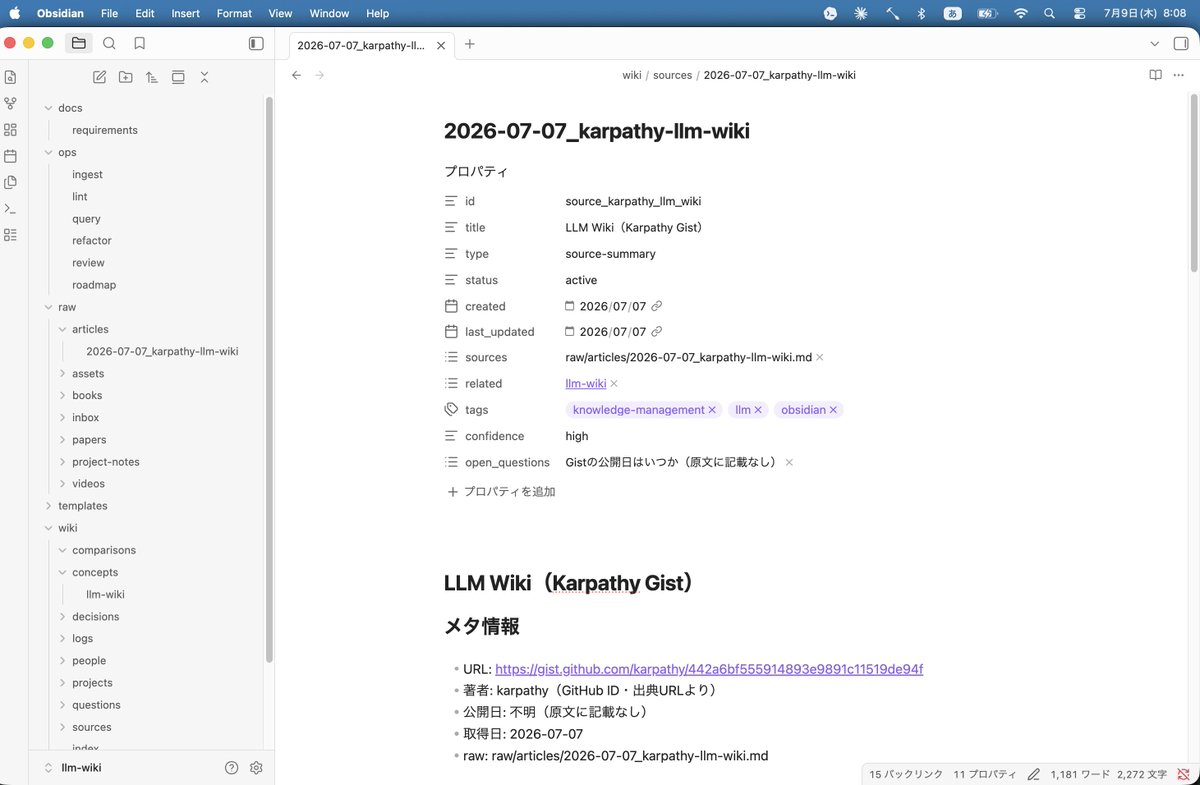Expand the templates folder
This screenshot has width=1200, height=785.
click(48, 506)
